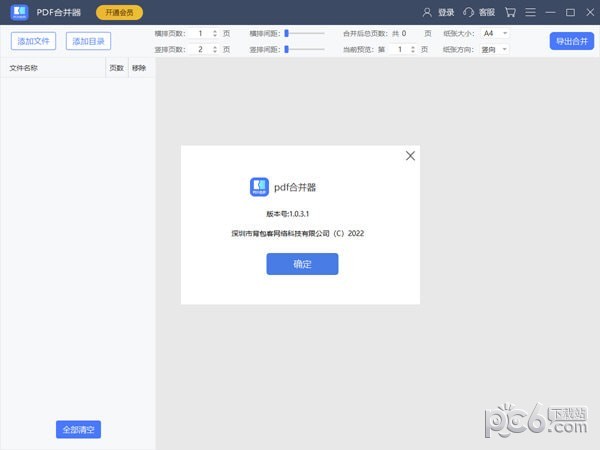Open the shopping cart icon
The height and width of the screenshot is (450, 600).
510,13
